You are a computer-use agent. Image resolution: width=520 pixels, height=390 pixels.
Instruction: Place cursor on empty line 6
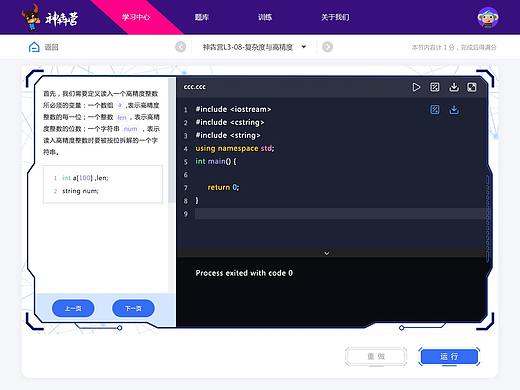340,174
